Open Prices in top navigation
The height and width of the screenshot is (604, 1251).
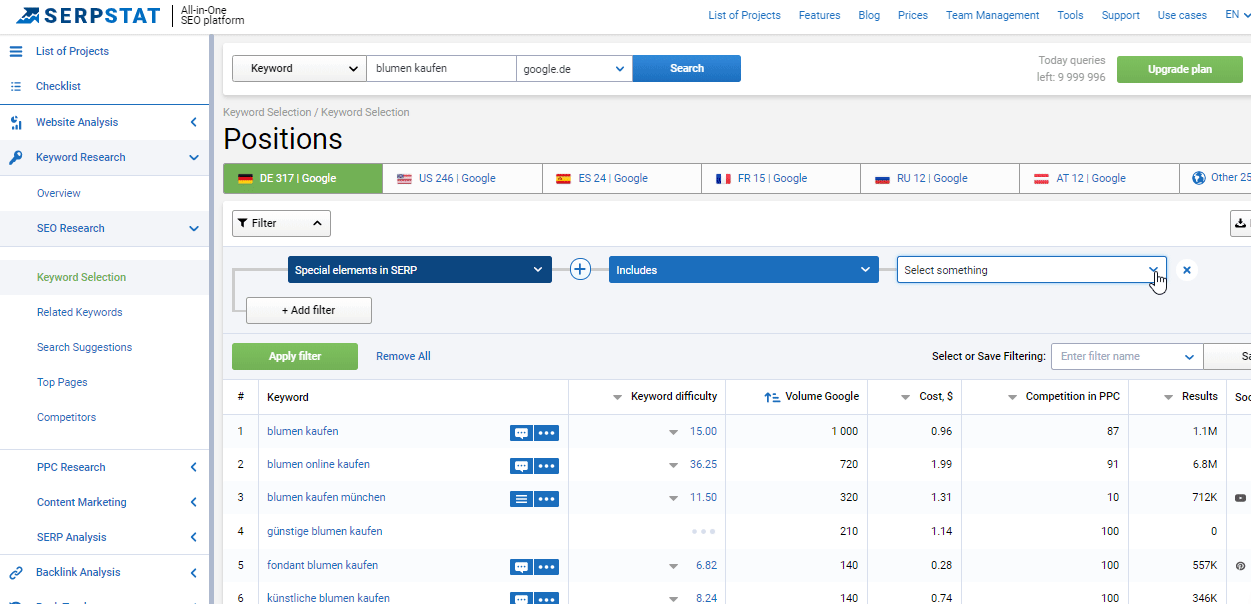[913, 15]
